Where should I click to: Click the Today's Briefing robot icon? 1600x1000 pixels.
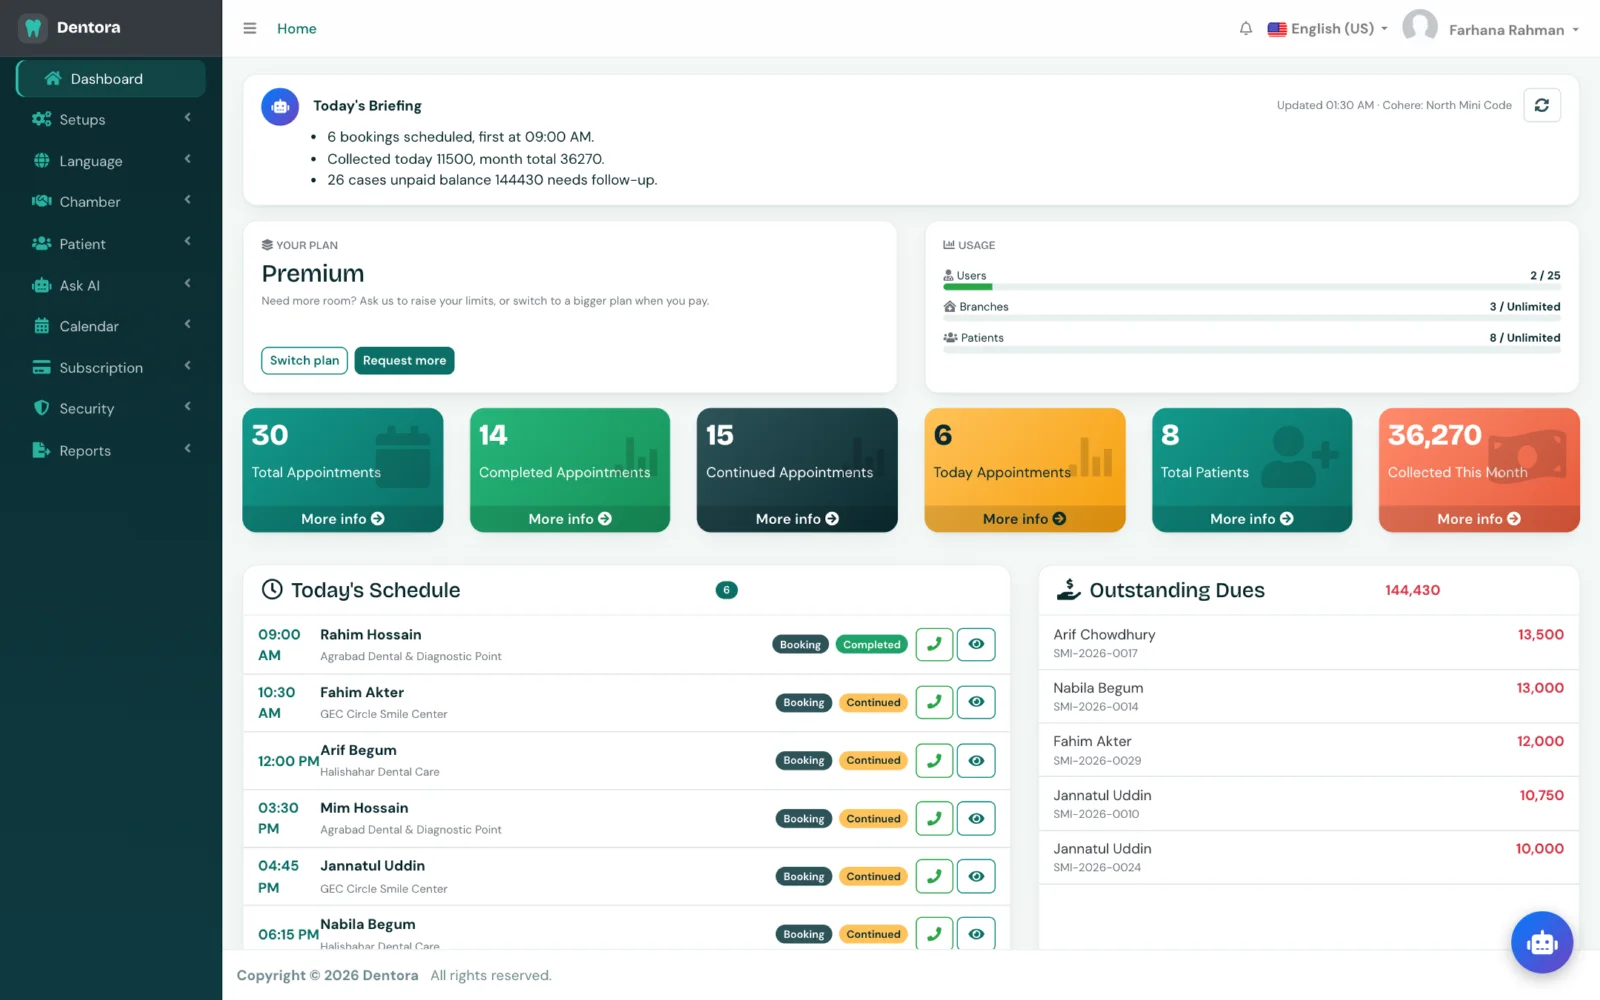pos(280,106)
